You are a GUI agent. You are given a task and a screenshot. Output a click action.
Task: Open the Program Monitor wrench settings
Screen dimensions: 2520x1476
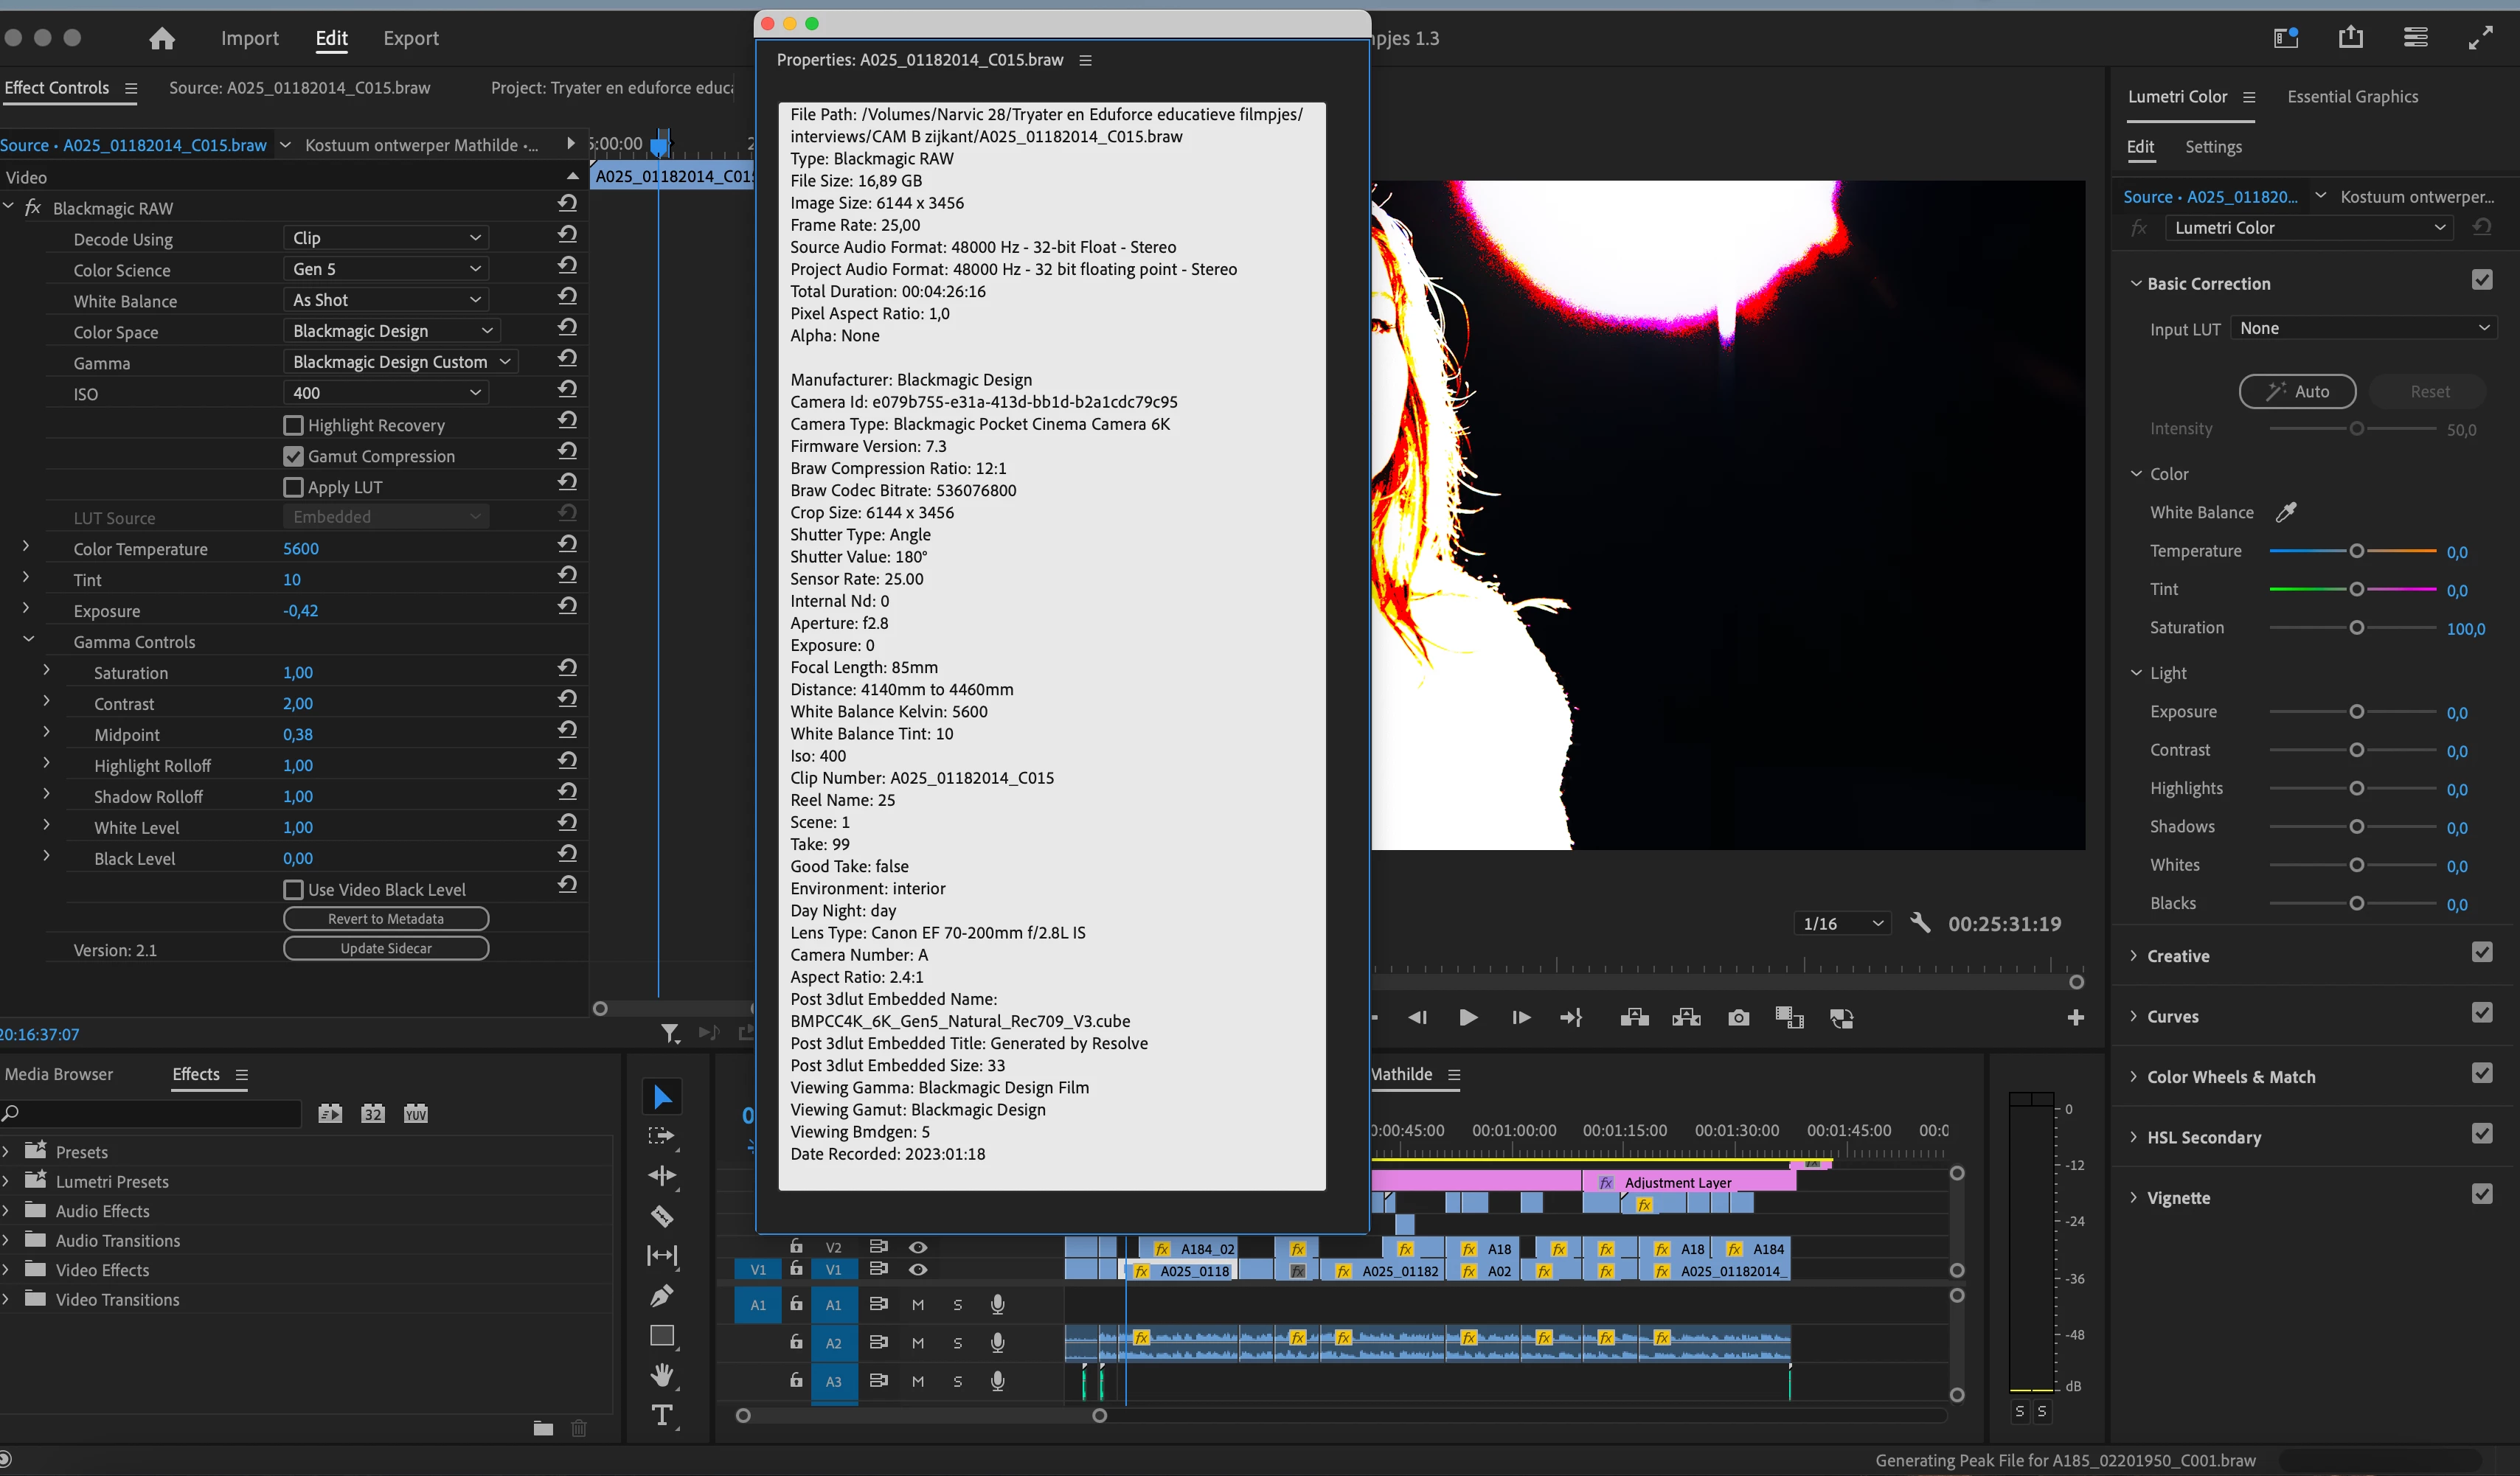[1919, 923]
